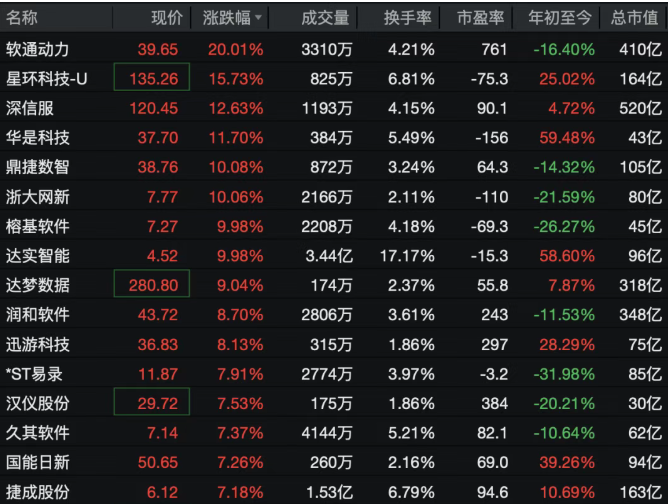
Task: Sort by the 总市值 column header
Action: pyautogui.click(x=634, y=18)
